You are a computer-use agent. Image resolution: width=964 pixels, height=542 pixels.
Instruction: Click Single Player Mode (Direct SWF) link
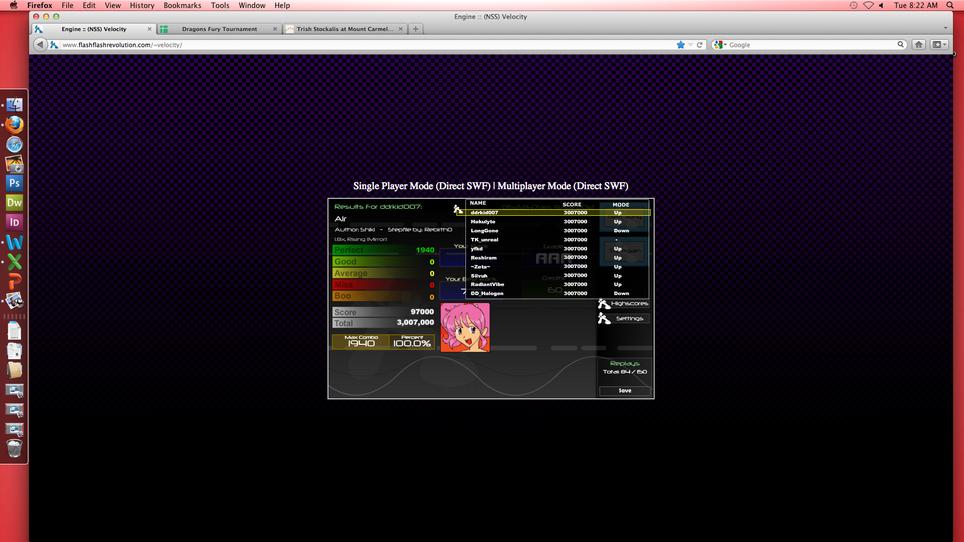click(422, 186)
